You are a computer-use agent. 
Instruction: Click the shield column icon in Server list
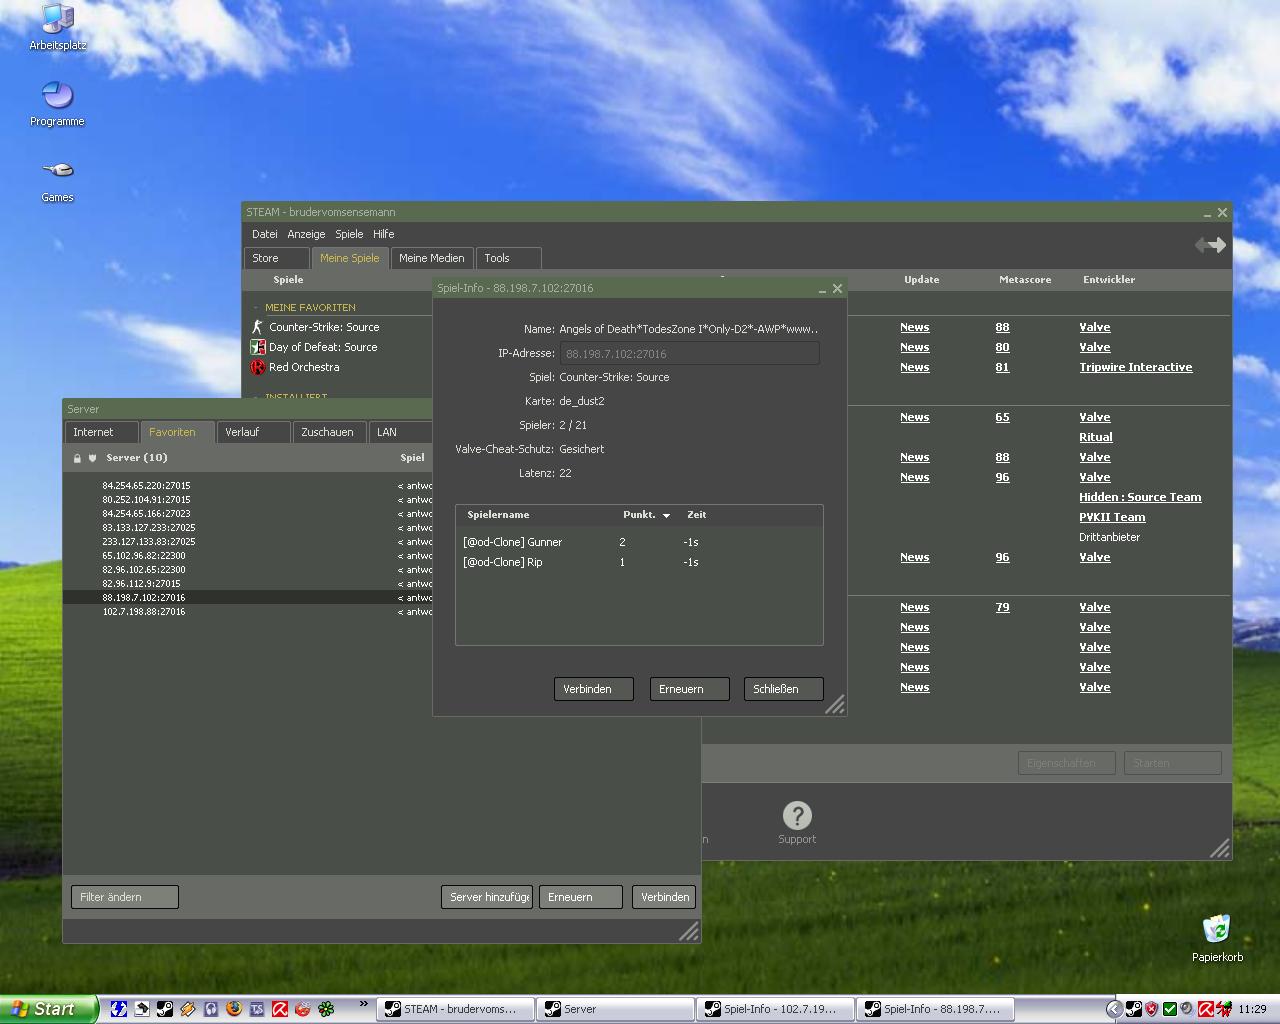point(93,458)
